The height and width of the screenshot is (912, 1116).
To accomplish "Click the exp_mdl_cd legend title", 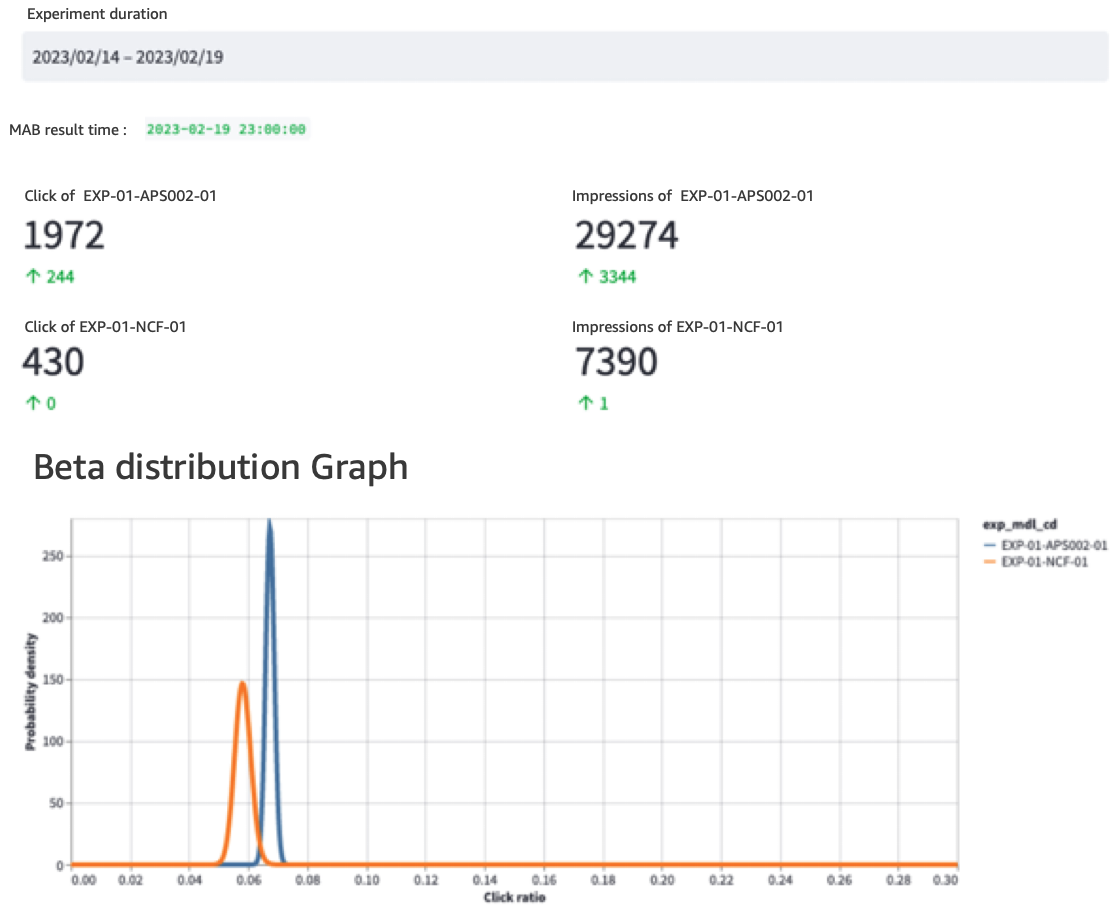I will click(1020, 525).
